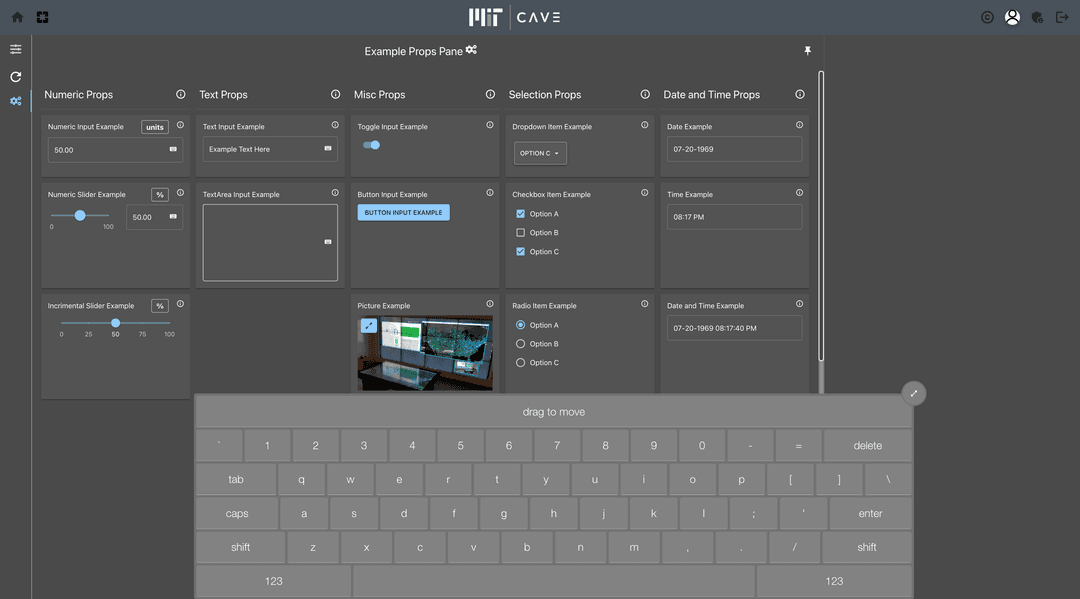Click the Numeric Slider Example handle
1080x599 pixels.
pos(80,215)
